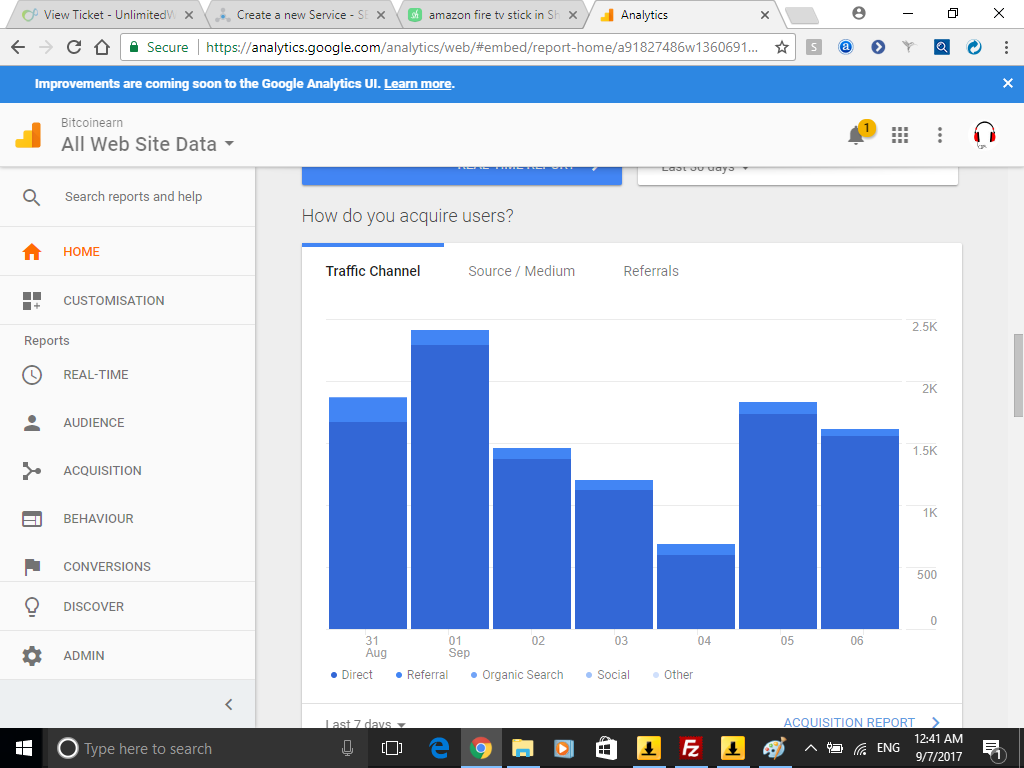This screenshot has height=768, width=1024.
Task: Open the Last 7 days date dropdown
Action: coord(366,724)
